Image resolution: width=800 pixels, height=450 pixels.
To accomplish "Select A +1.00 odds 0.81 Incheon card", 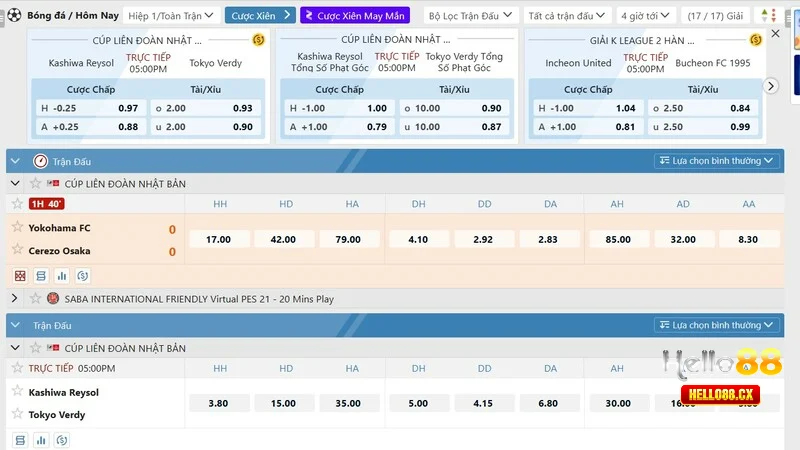I will (x=588, y=127).
